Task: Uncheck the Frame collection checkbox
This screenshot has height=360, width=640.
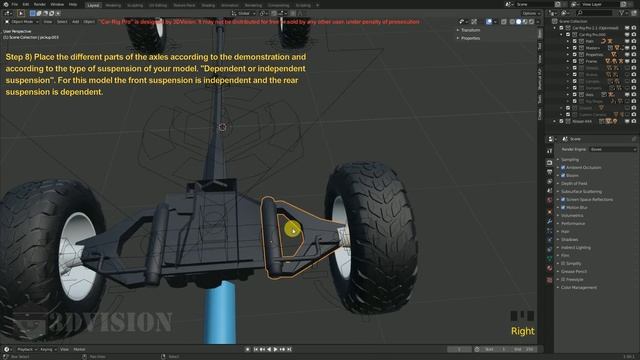Action: [575, 61]
